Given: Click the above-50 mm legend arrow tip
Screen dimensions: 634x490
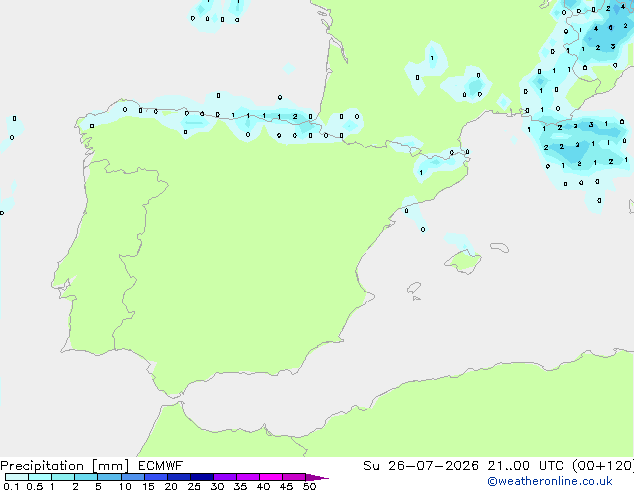Looking at the screenshot, I should (x=317, y=477).
